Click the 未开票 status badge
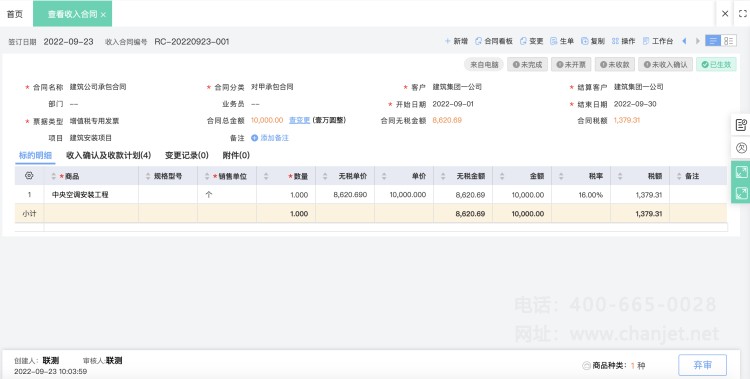 pos(571,65)
